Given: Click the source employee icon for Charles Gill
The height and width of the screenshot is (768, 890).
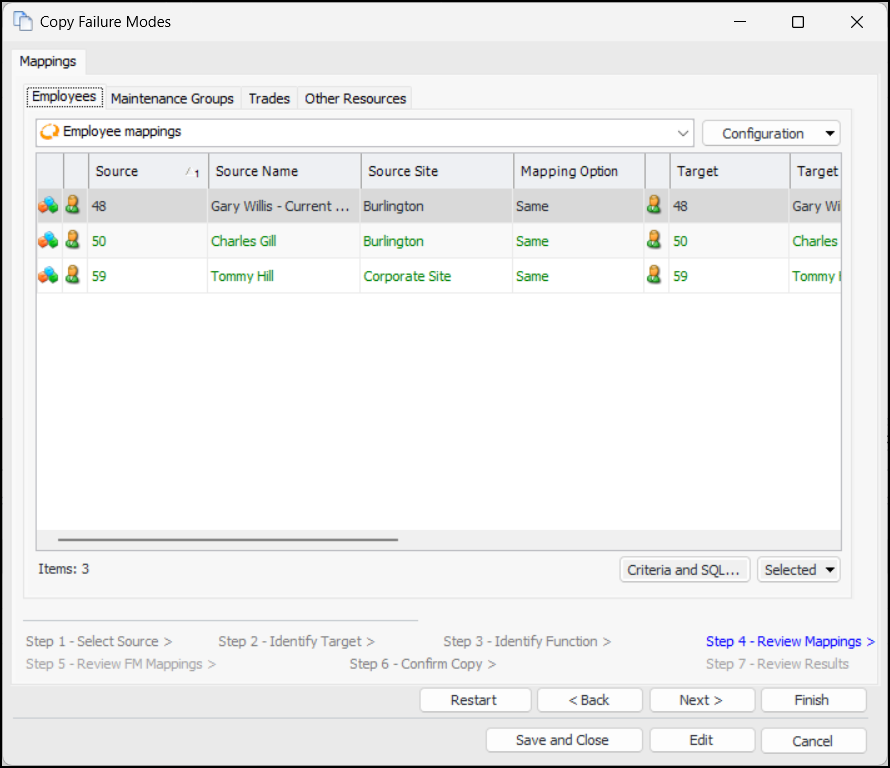Looking at the screenshot, I should coord(72,241).
